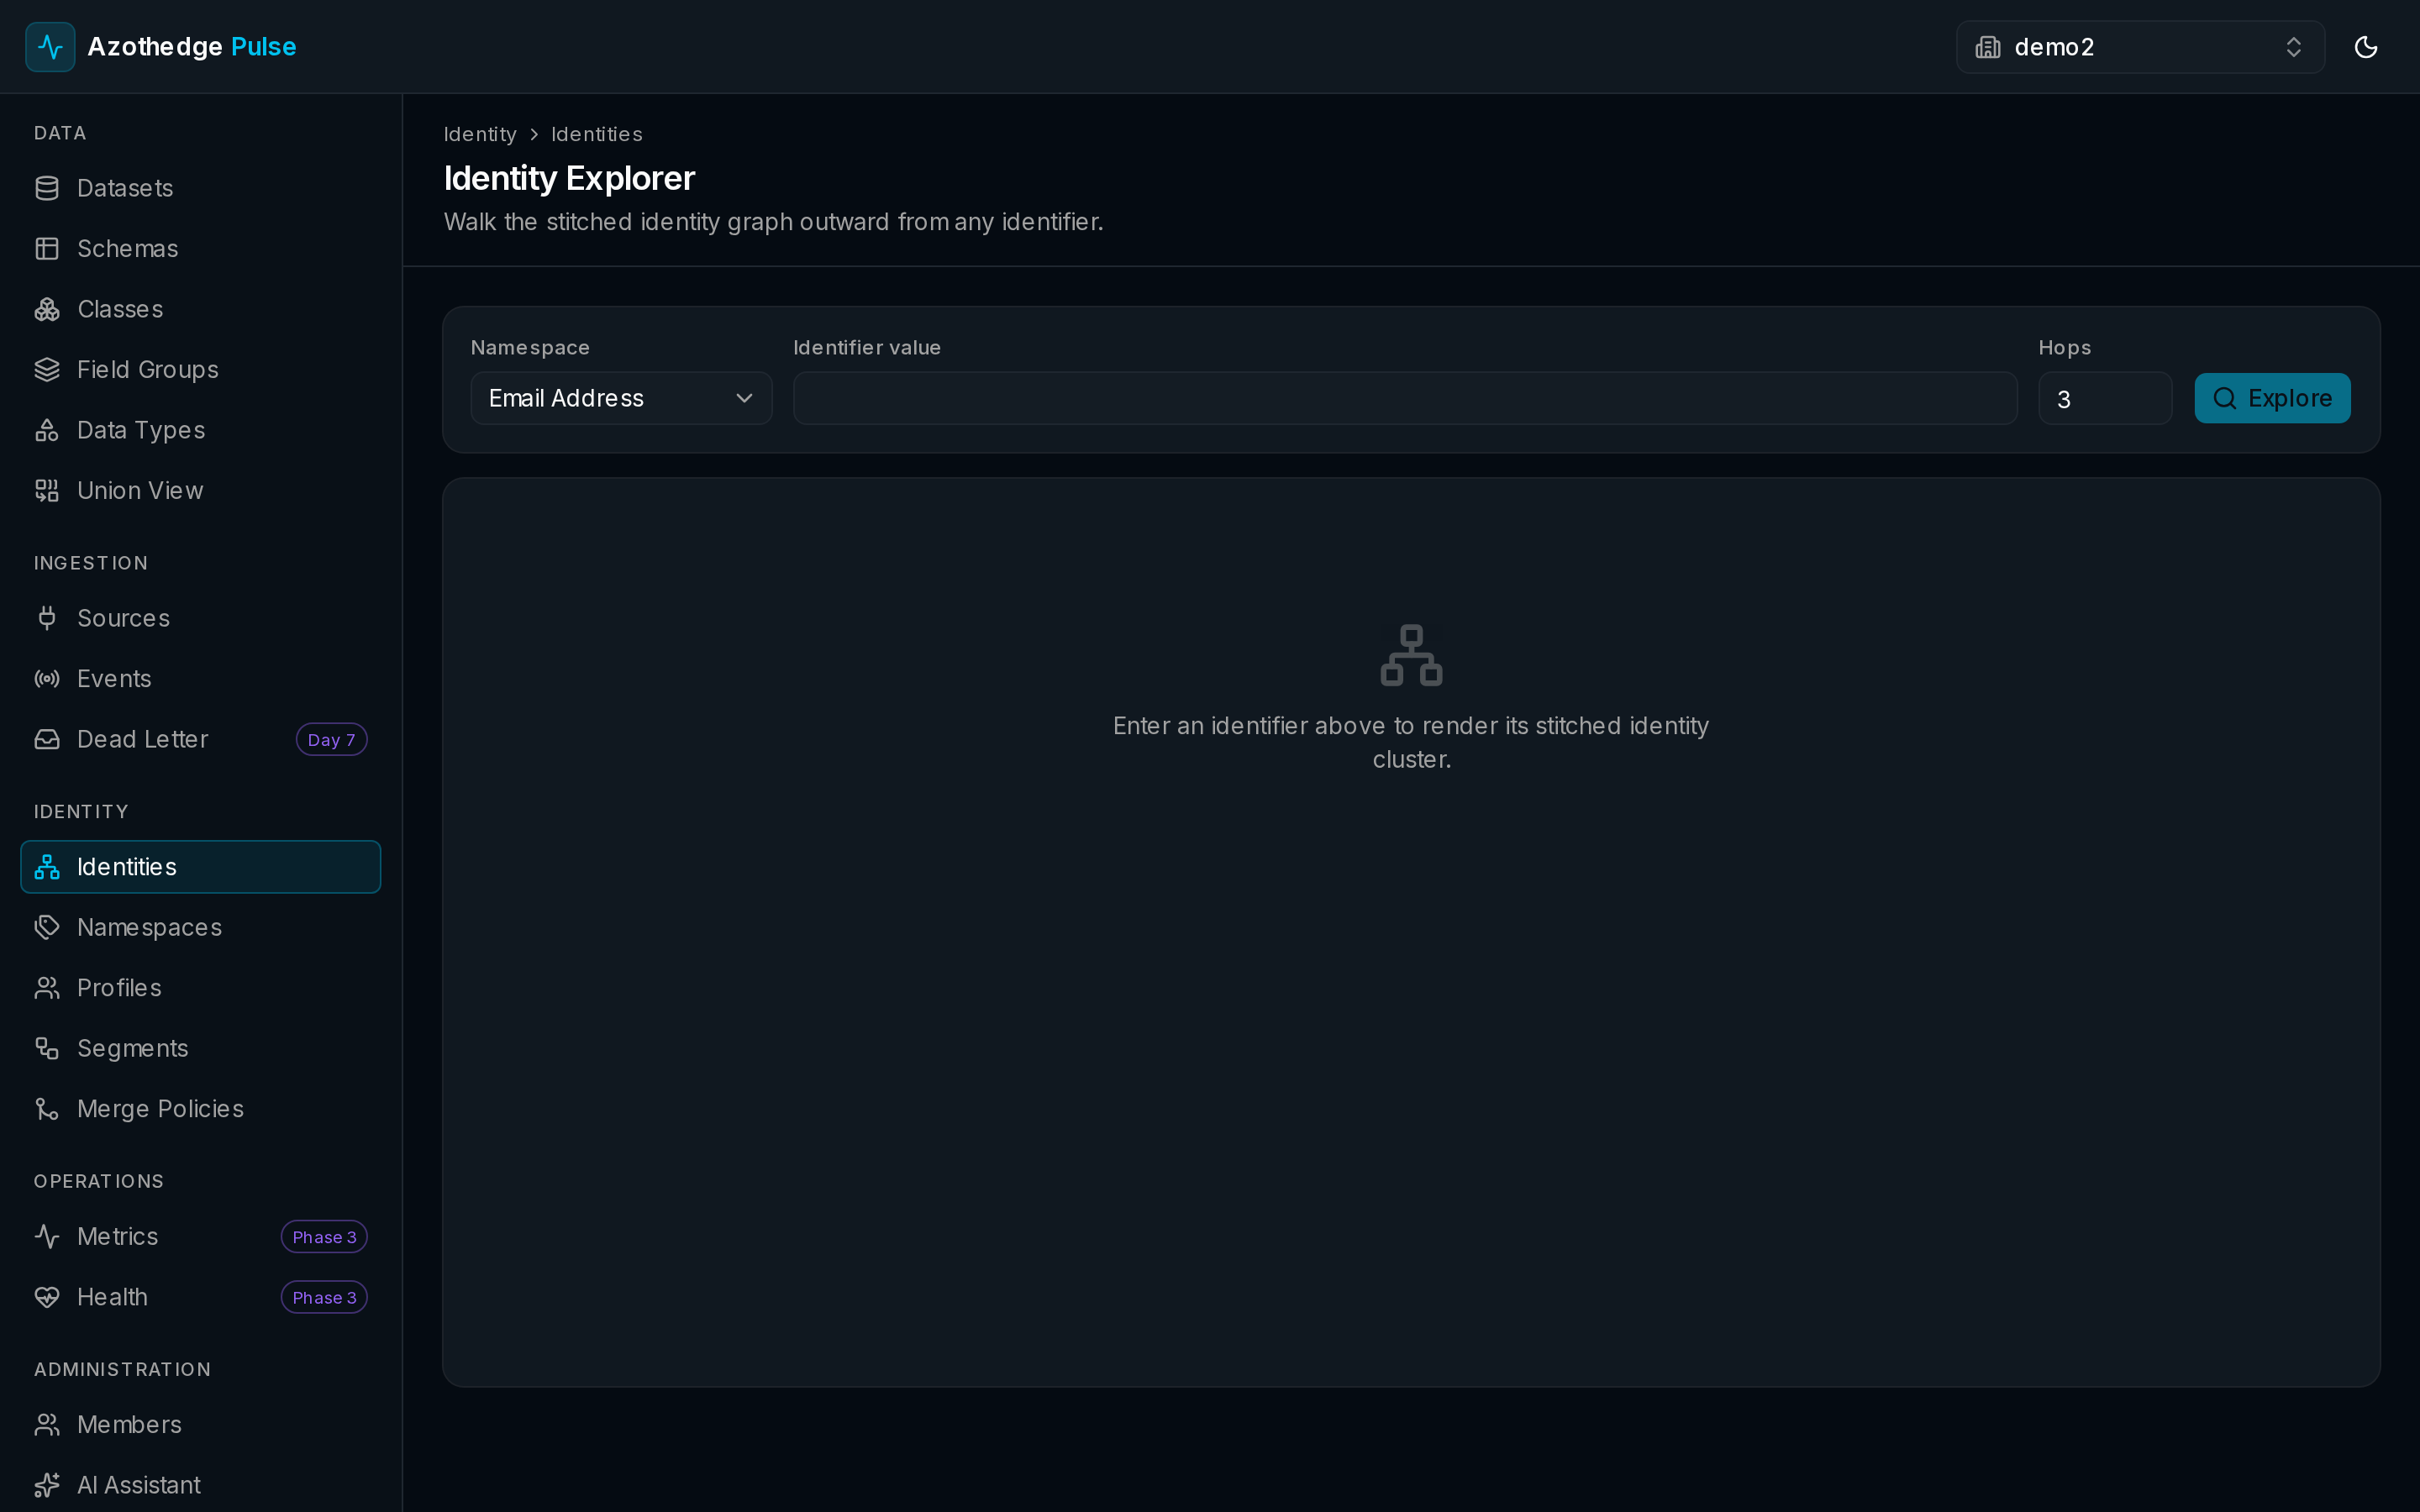Click the Events broadcast icon

tap(47, 679)
